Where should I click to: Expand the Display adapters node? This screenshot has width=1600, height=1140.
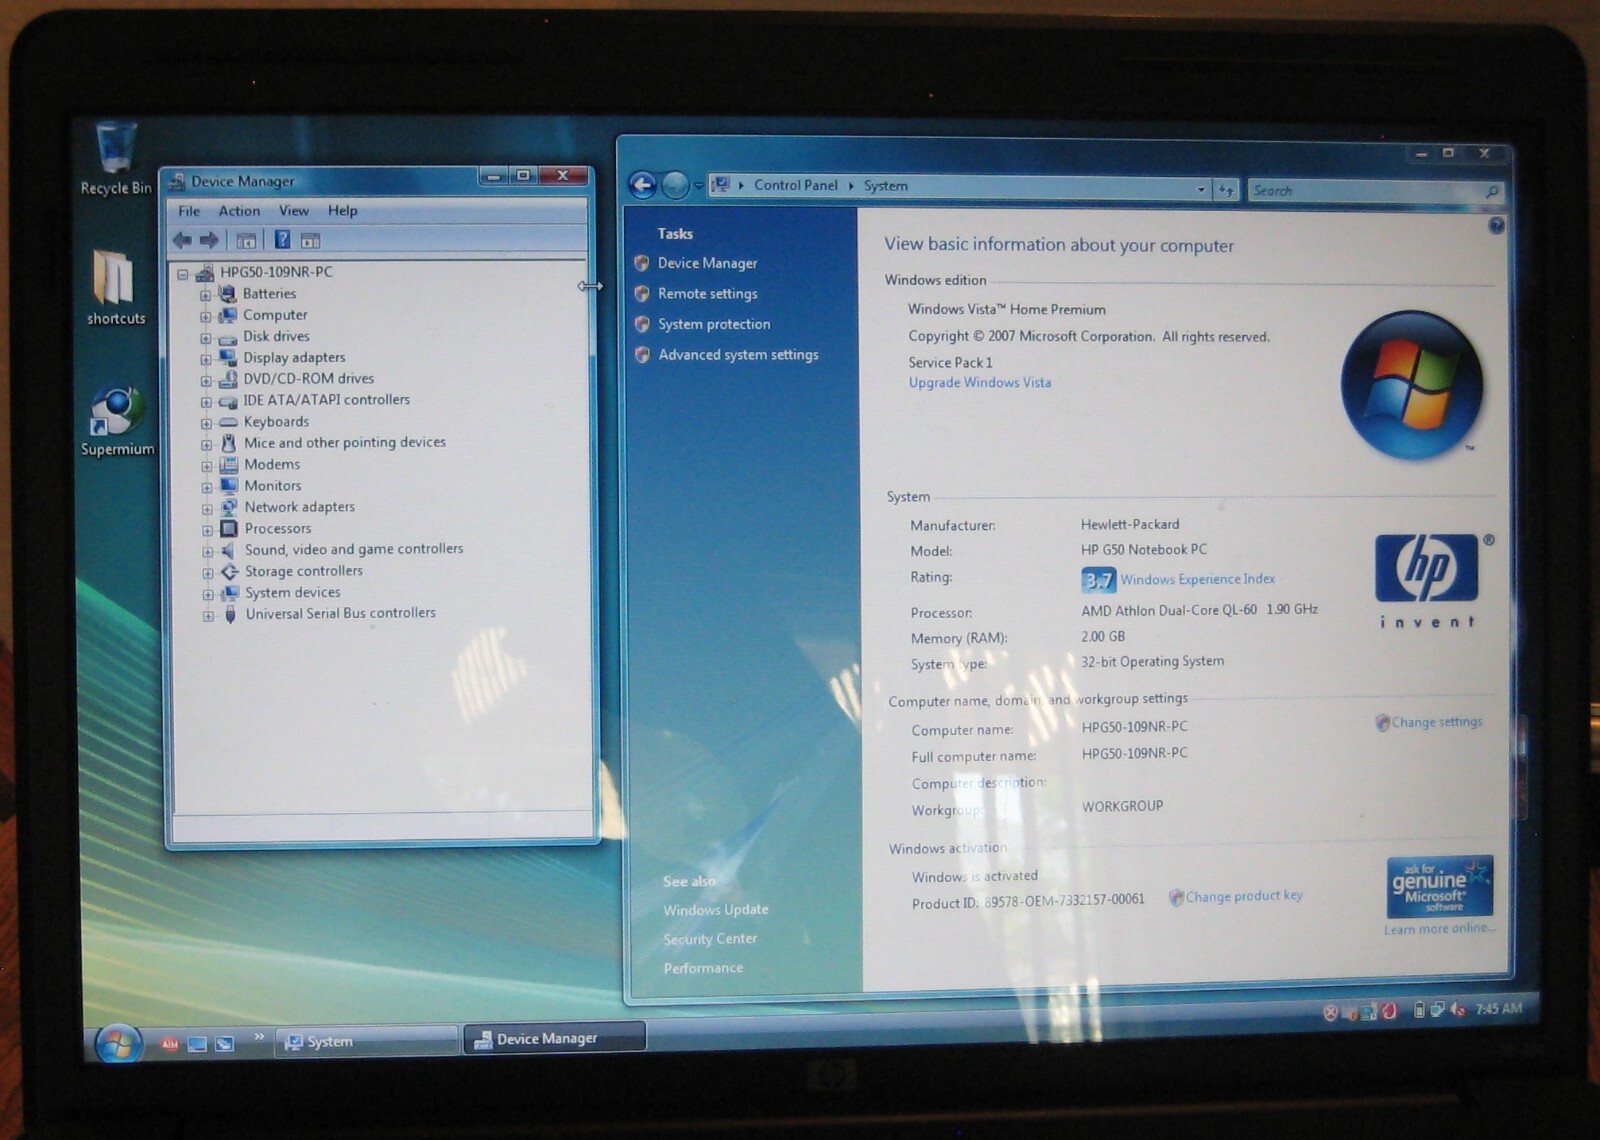click(x=206, y=359)
